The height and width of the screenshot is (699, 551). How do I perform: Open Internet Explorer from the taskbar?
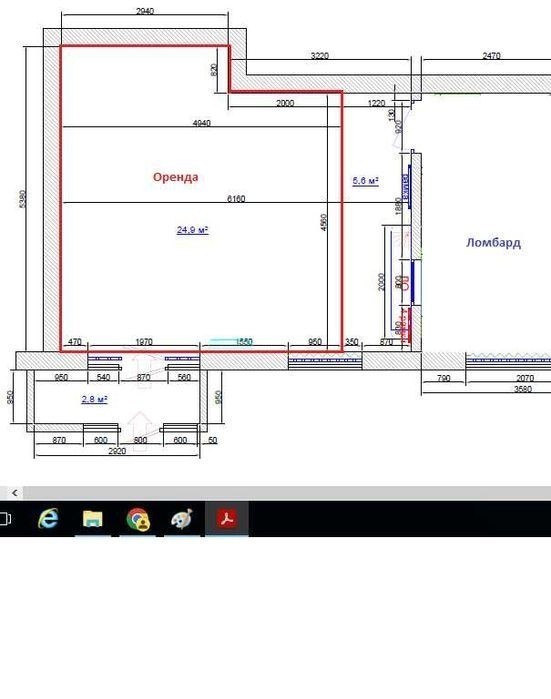click(x=48, y=518)
